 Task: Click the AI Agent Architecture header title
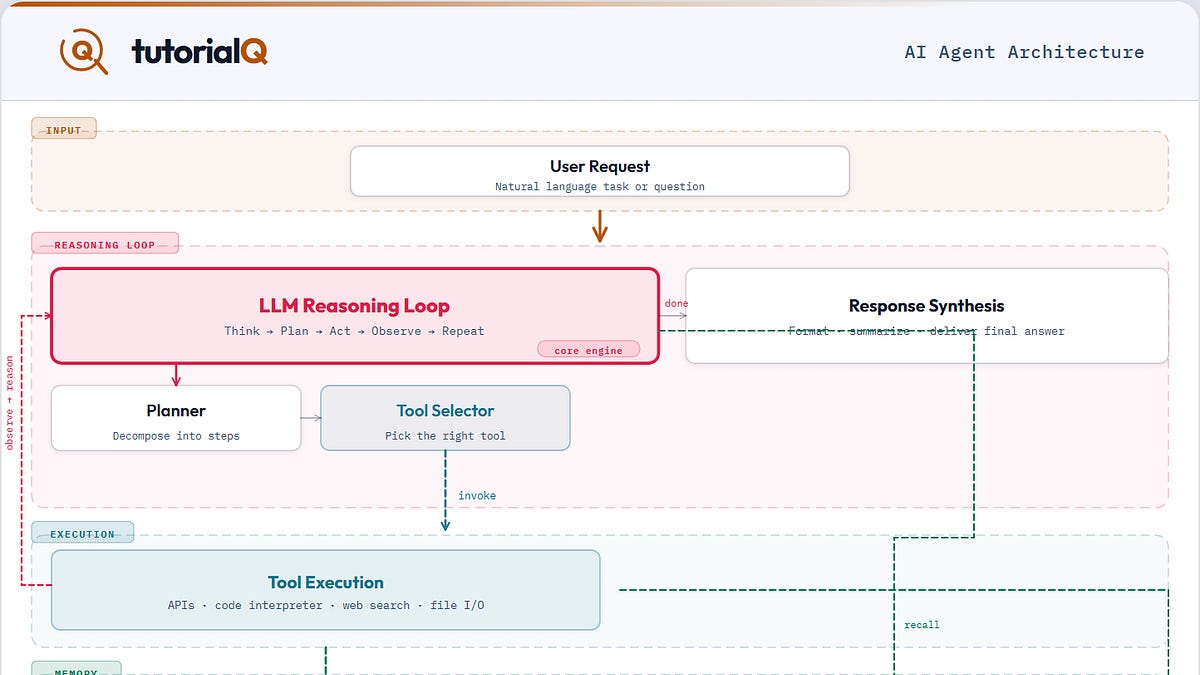pos(1024,52)
